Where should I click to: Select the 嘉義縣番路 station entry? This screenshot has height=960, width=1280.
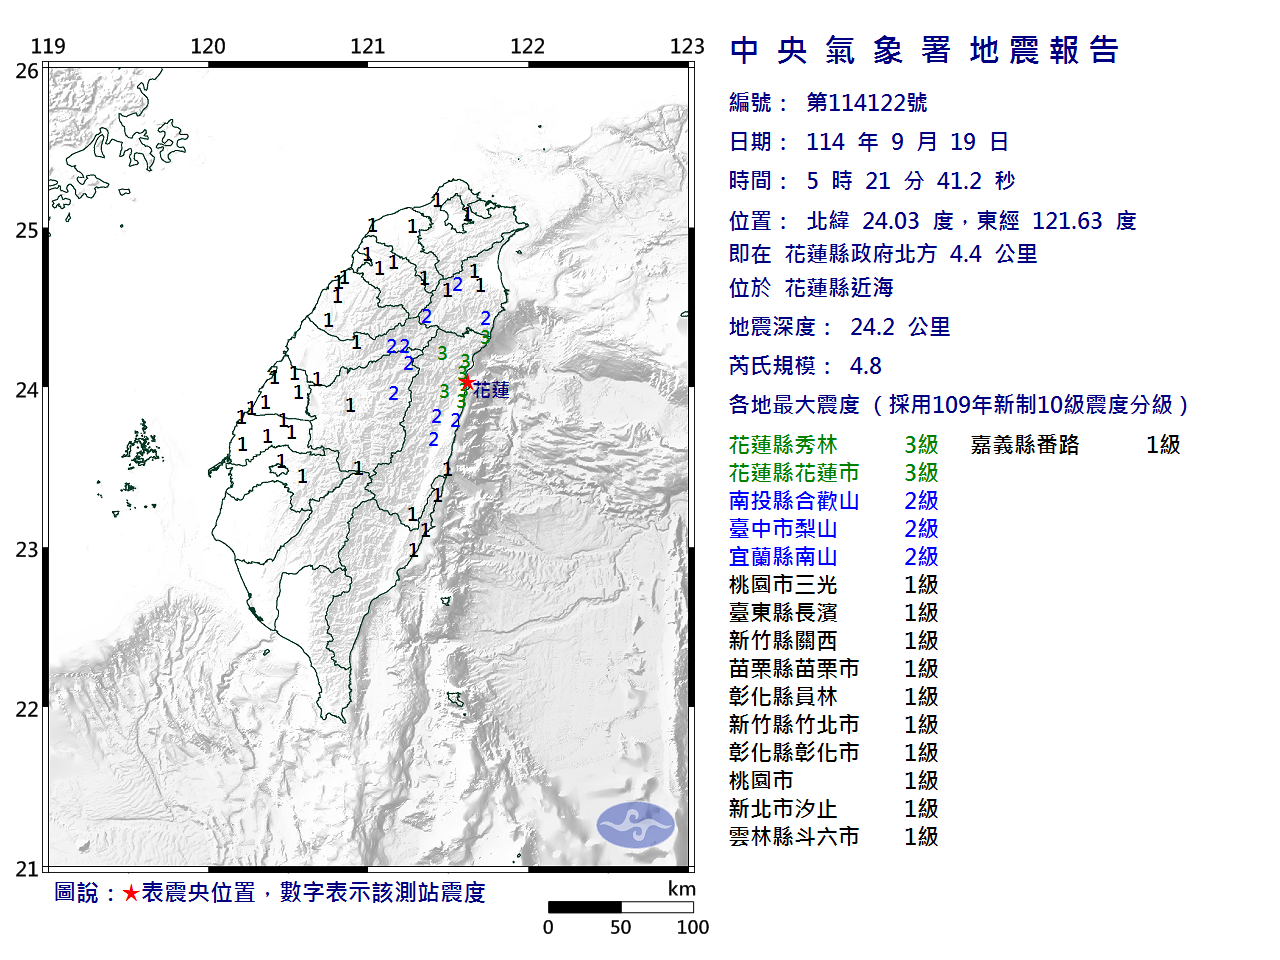(x=1025, y=445)
